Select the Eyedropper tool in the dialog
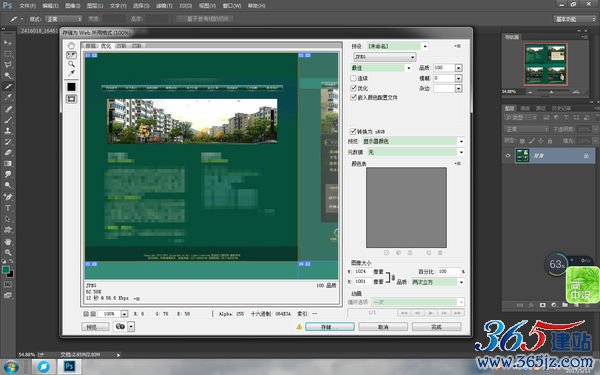The width and height of the screenshot is (600, 375). [x=71, y=73]
